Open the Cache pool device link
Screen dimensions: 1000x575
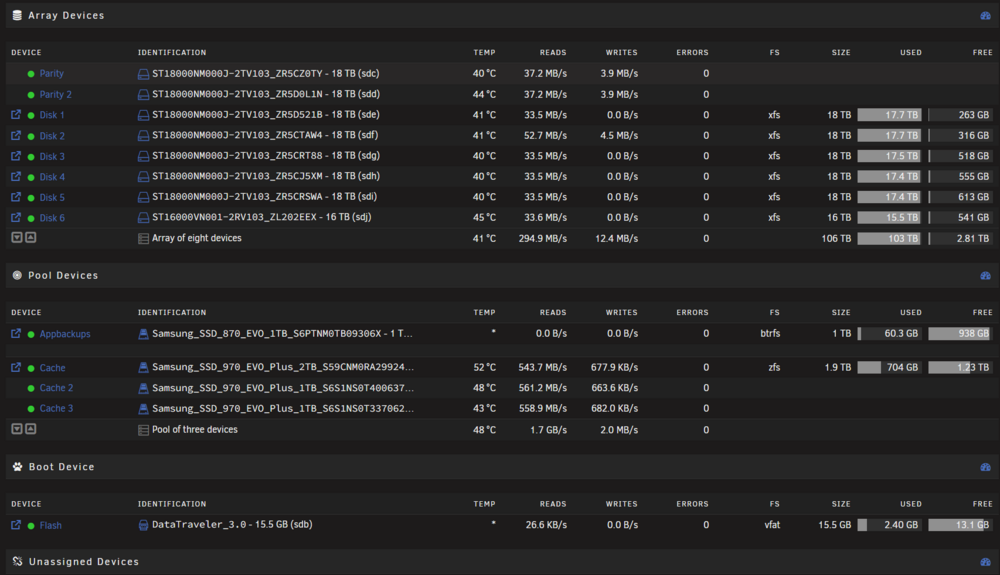tap(52, 368)
